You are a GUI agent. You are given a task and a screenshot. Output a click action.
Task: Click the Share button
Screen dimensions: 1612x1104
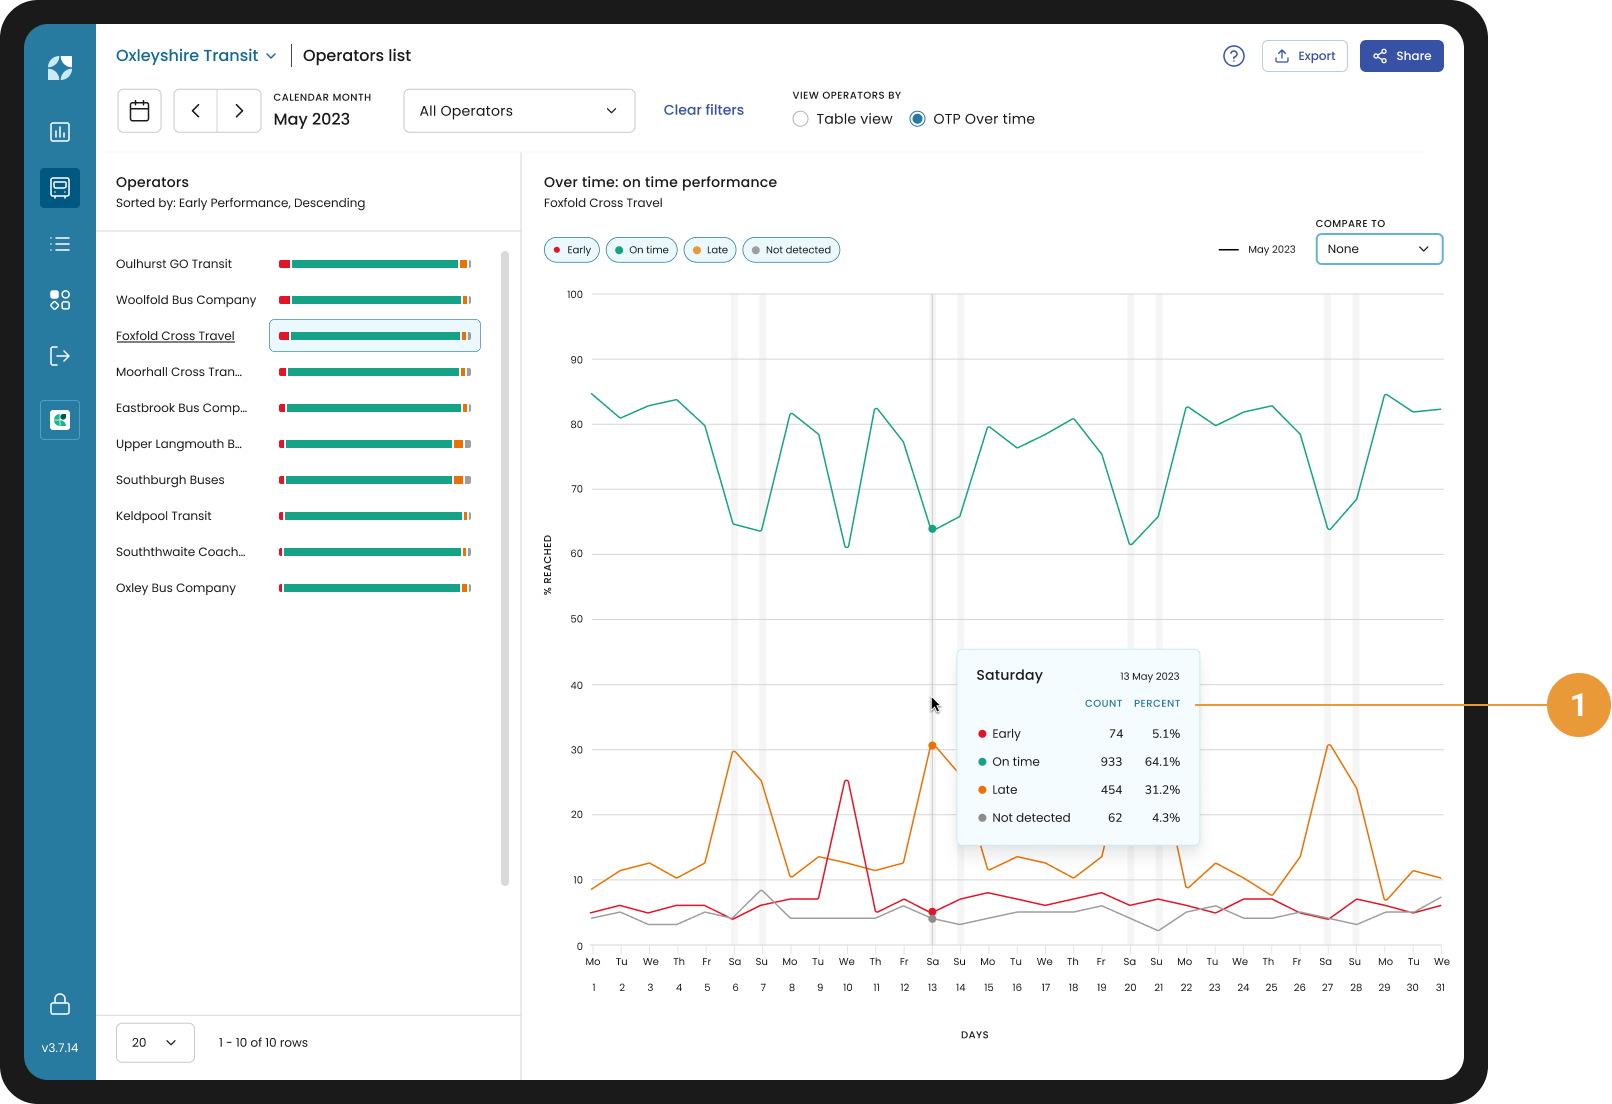pyautogui.click(x=1402, y=56)
